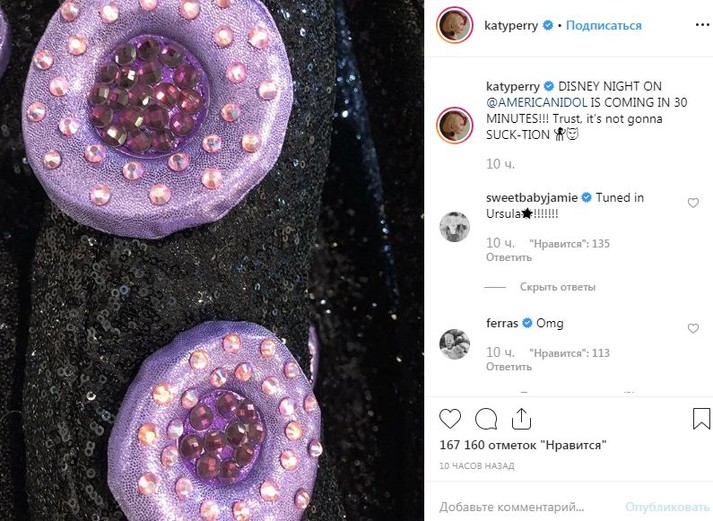This screenshot has width=713, height=521.
Task: Like the ferras comment with its heart
Action: pyautogui.click(x=693, y=328)
